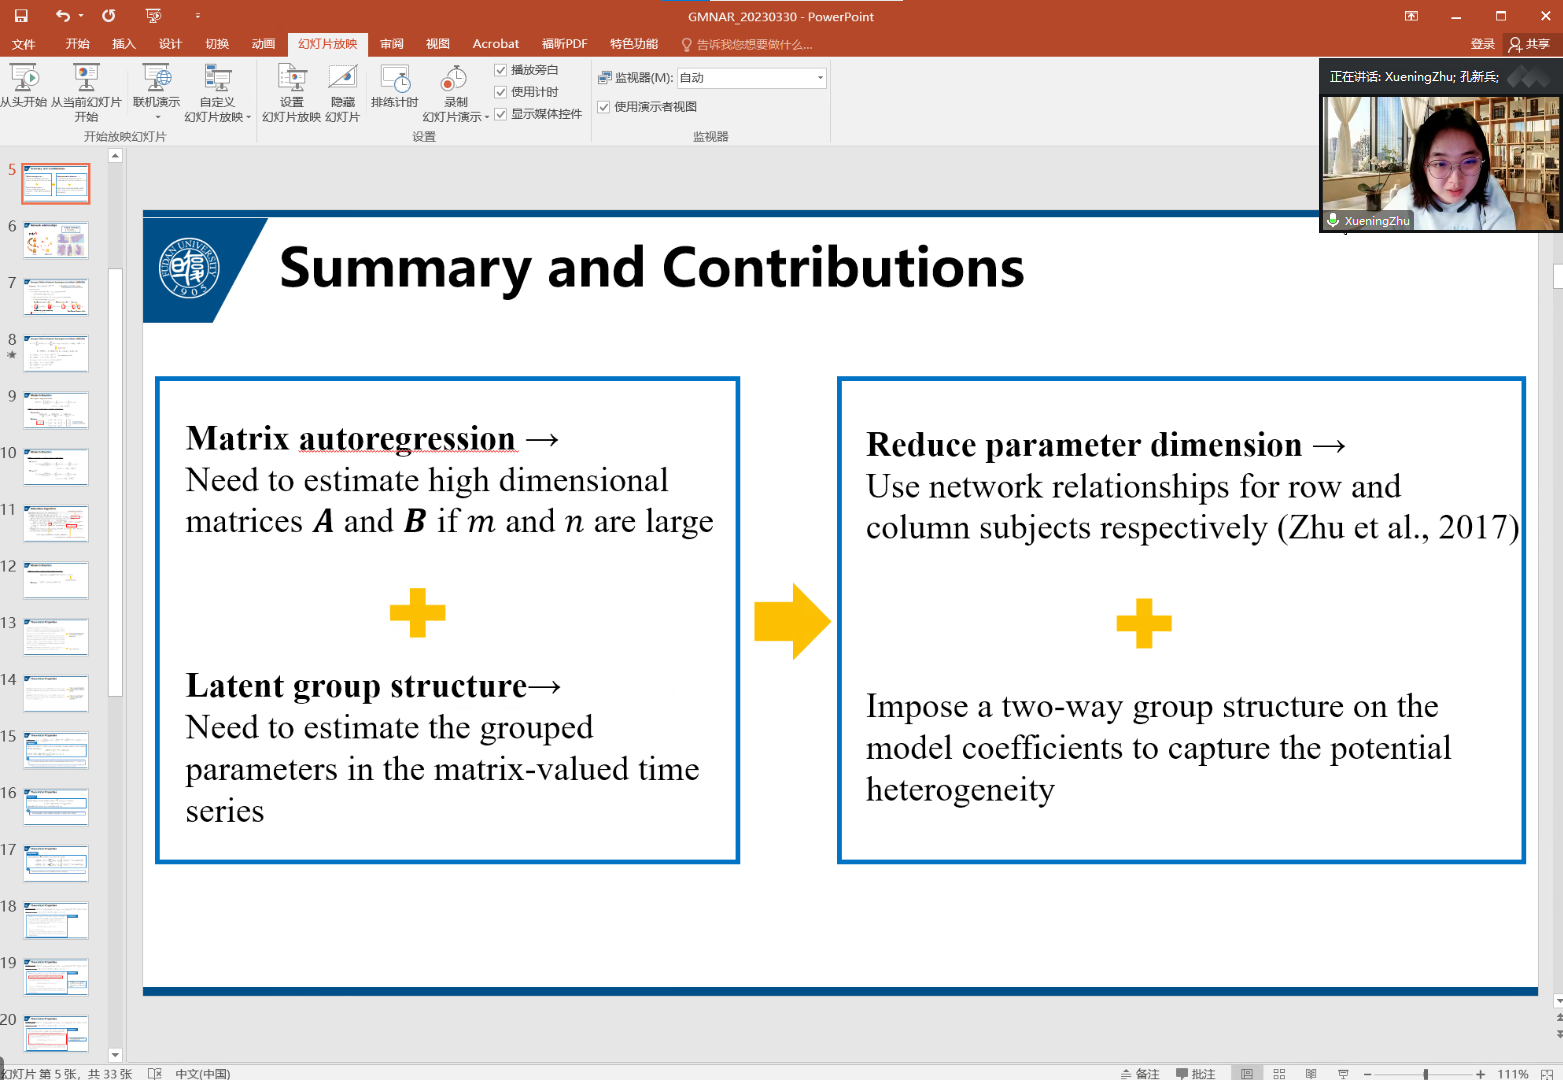Open the 插入 ribbon tab
1563x1080 pixels.
coord(123,44)
